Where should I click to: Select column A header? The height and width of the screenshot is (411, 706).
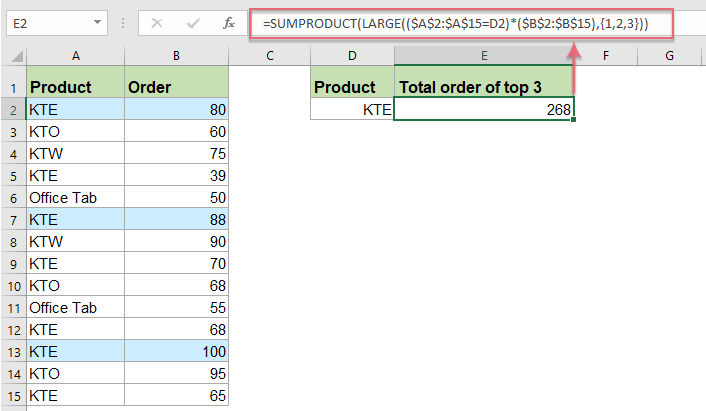[x=75, y=56]
